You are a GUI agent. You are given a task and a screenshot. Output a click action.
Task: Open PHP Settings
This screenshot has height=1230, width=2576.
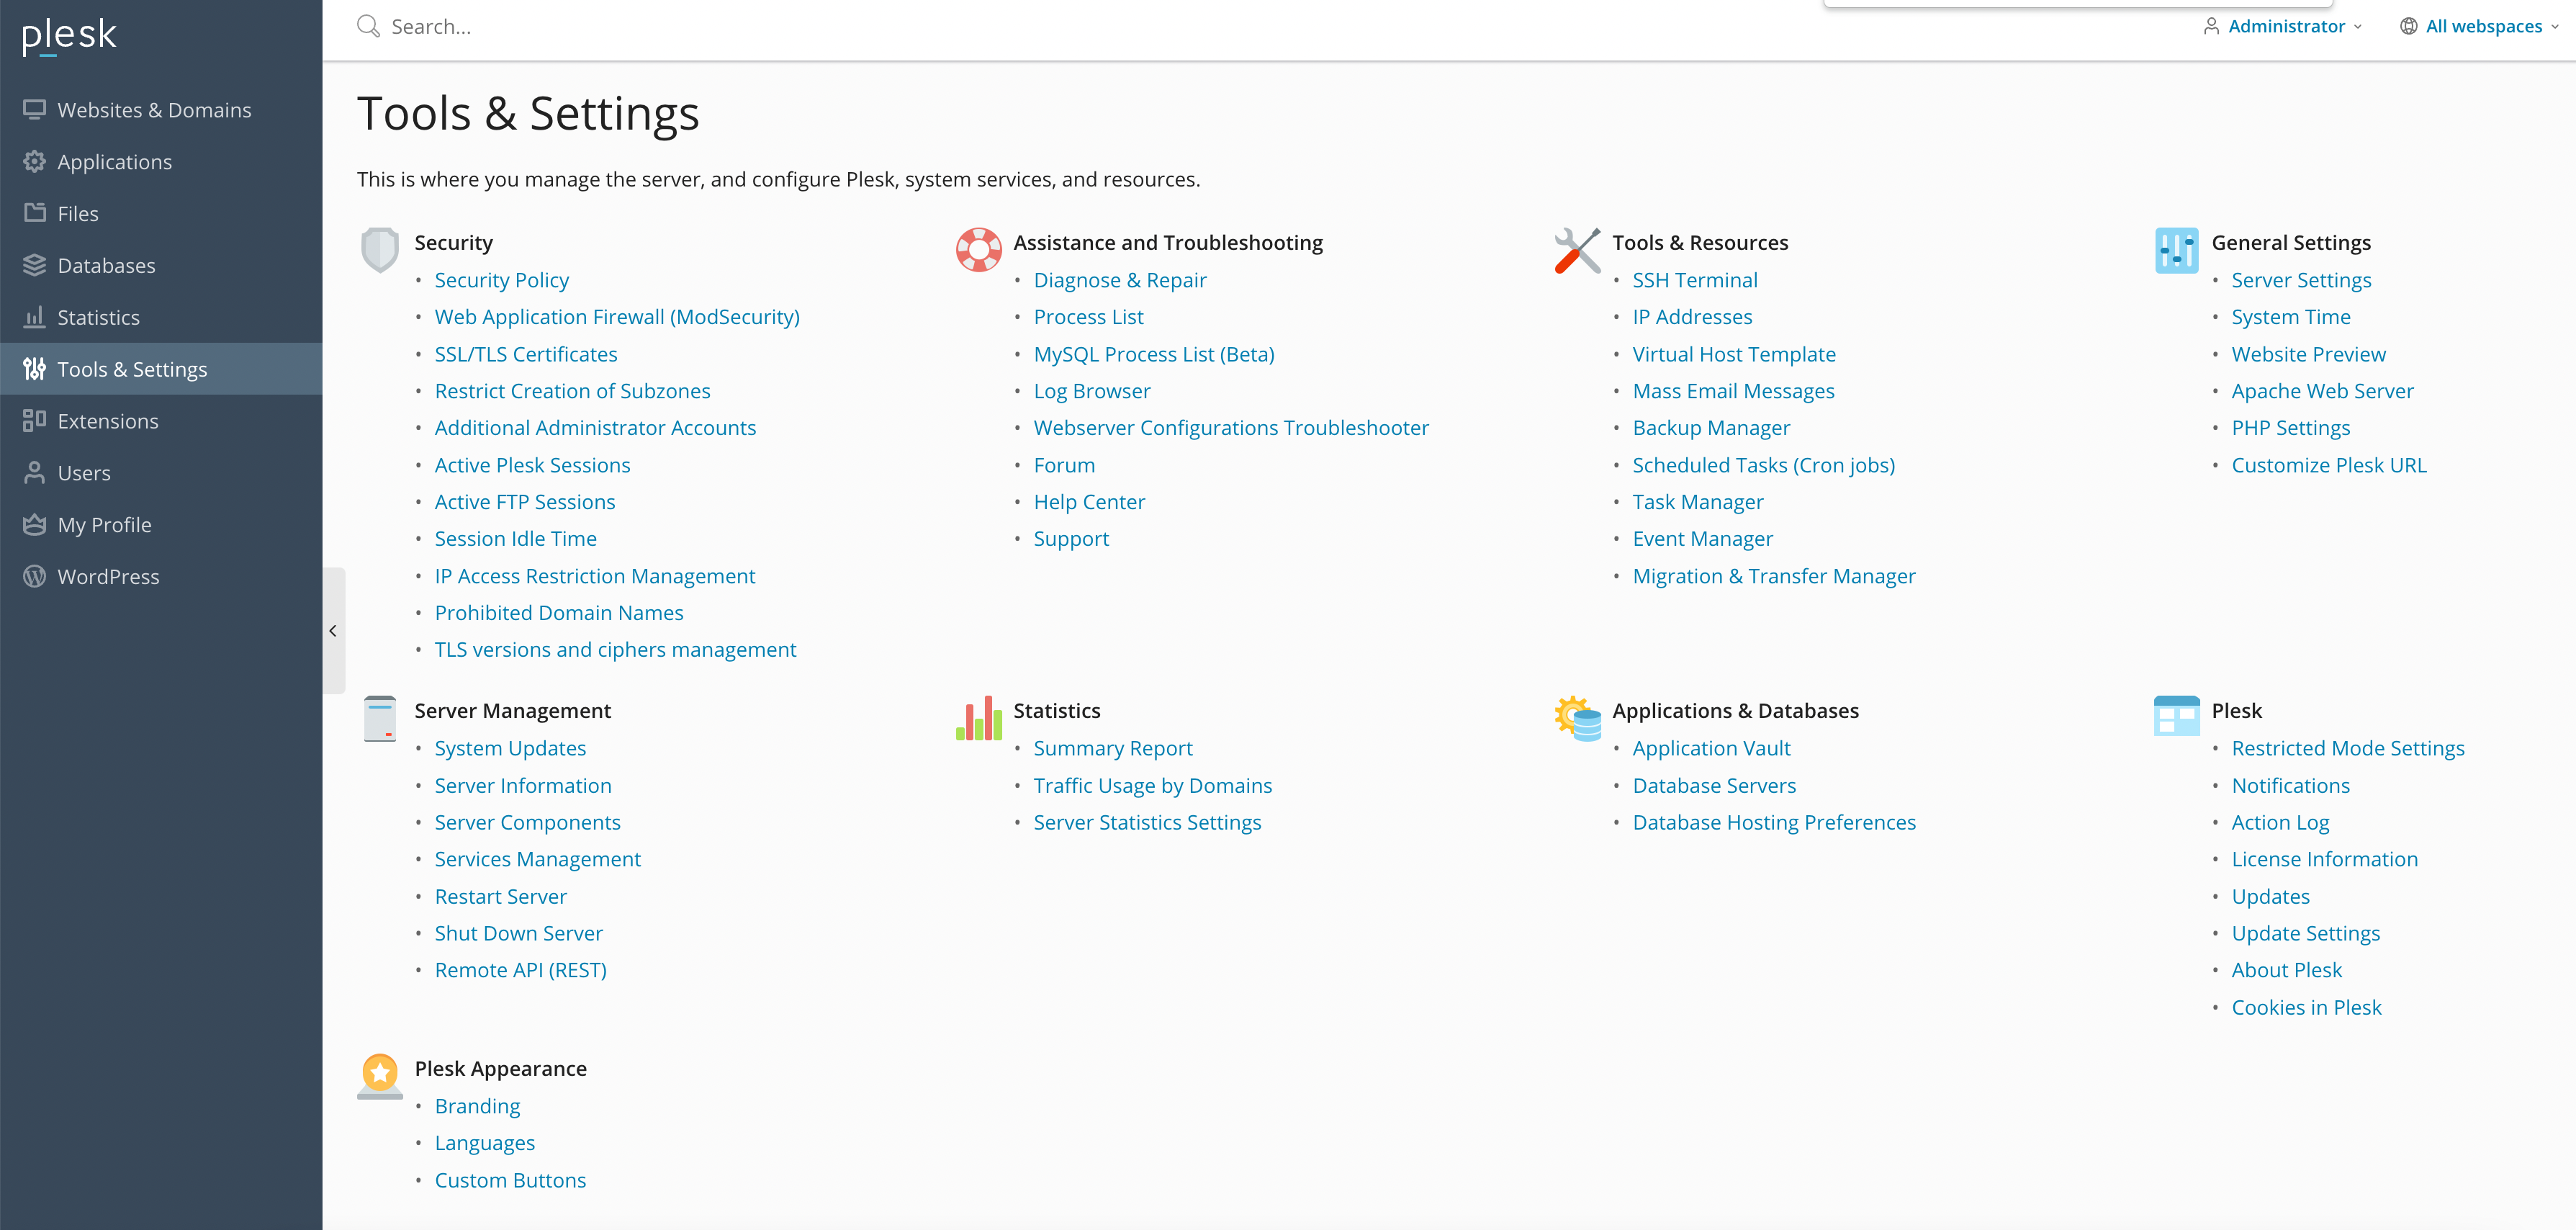pos(2290,428)
